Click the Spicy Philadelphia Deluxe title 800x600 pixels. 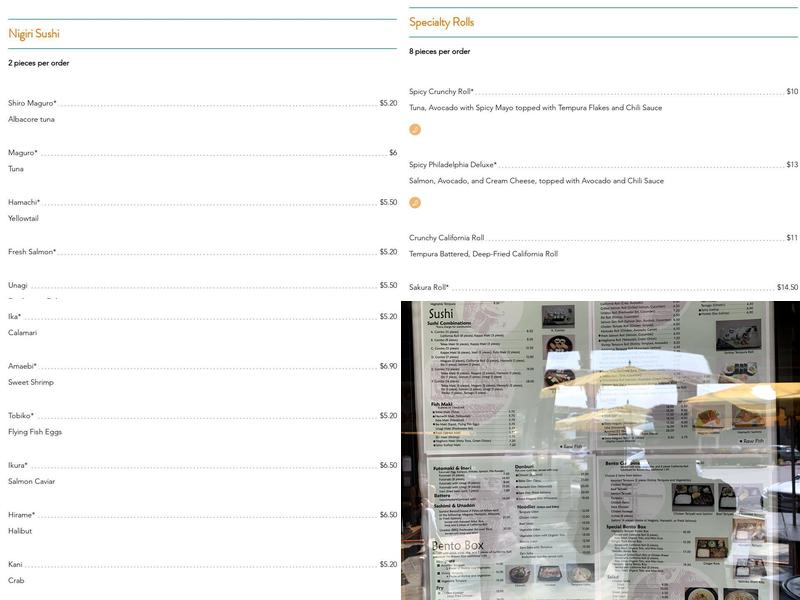pos(453,165)
